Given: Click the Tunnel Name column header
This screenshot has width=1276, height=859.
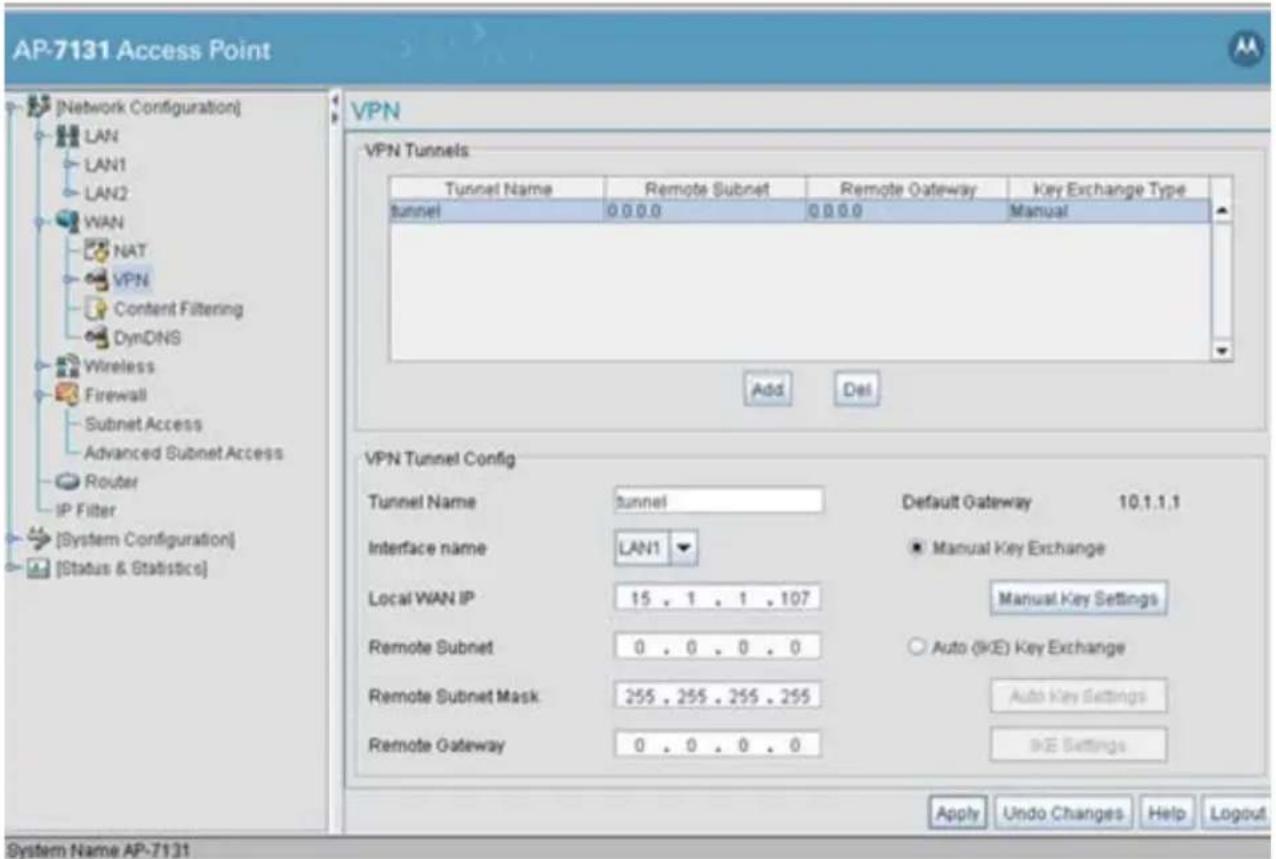Looking at the screenshot, I should click(497, 190).
